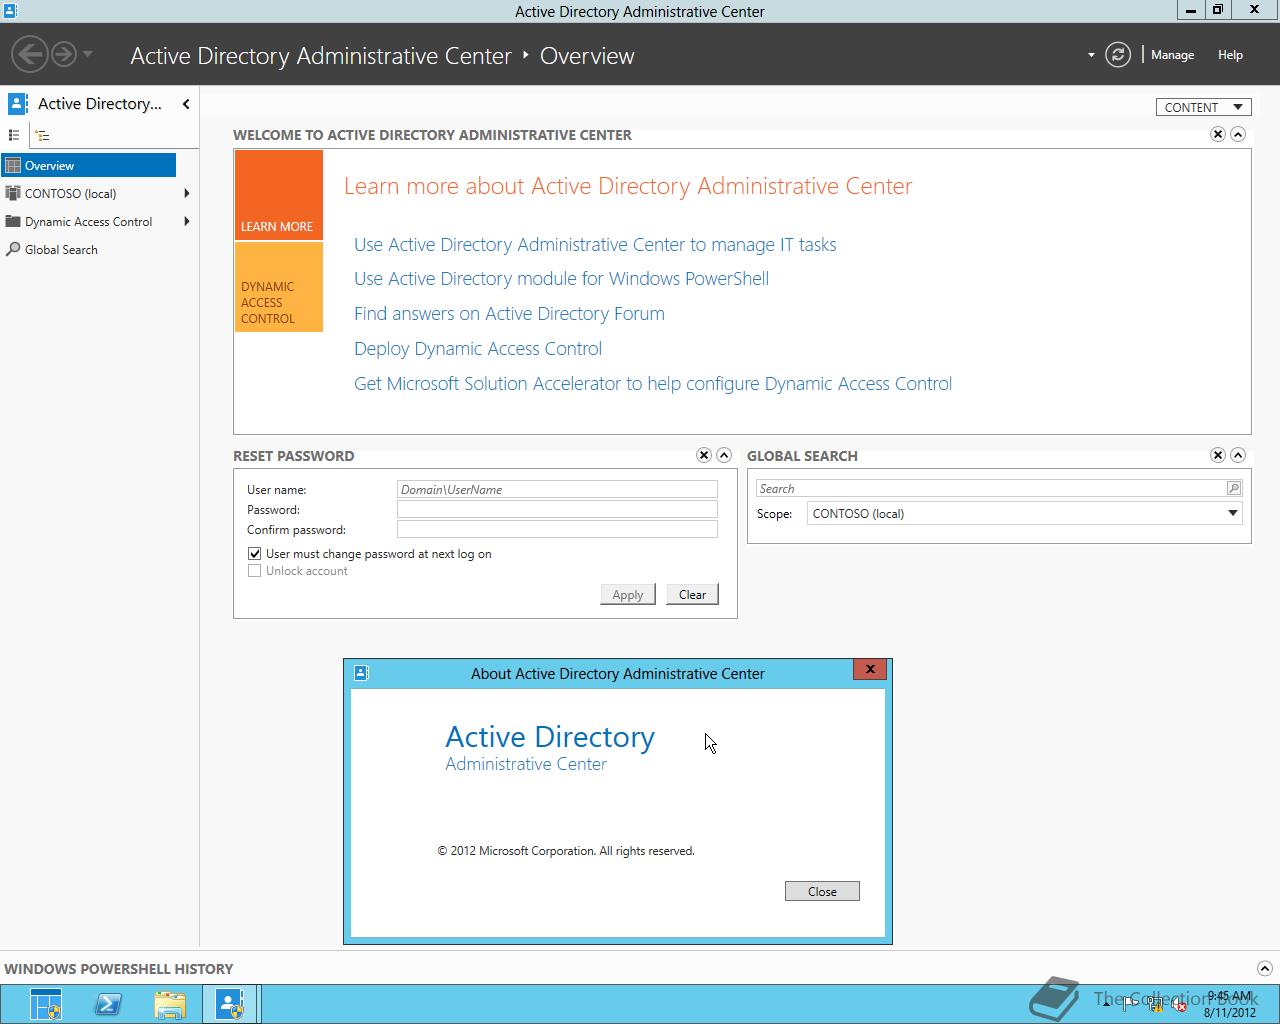
Task: Close the Reset Password tile
Action: click(x=704, y=455)
